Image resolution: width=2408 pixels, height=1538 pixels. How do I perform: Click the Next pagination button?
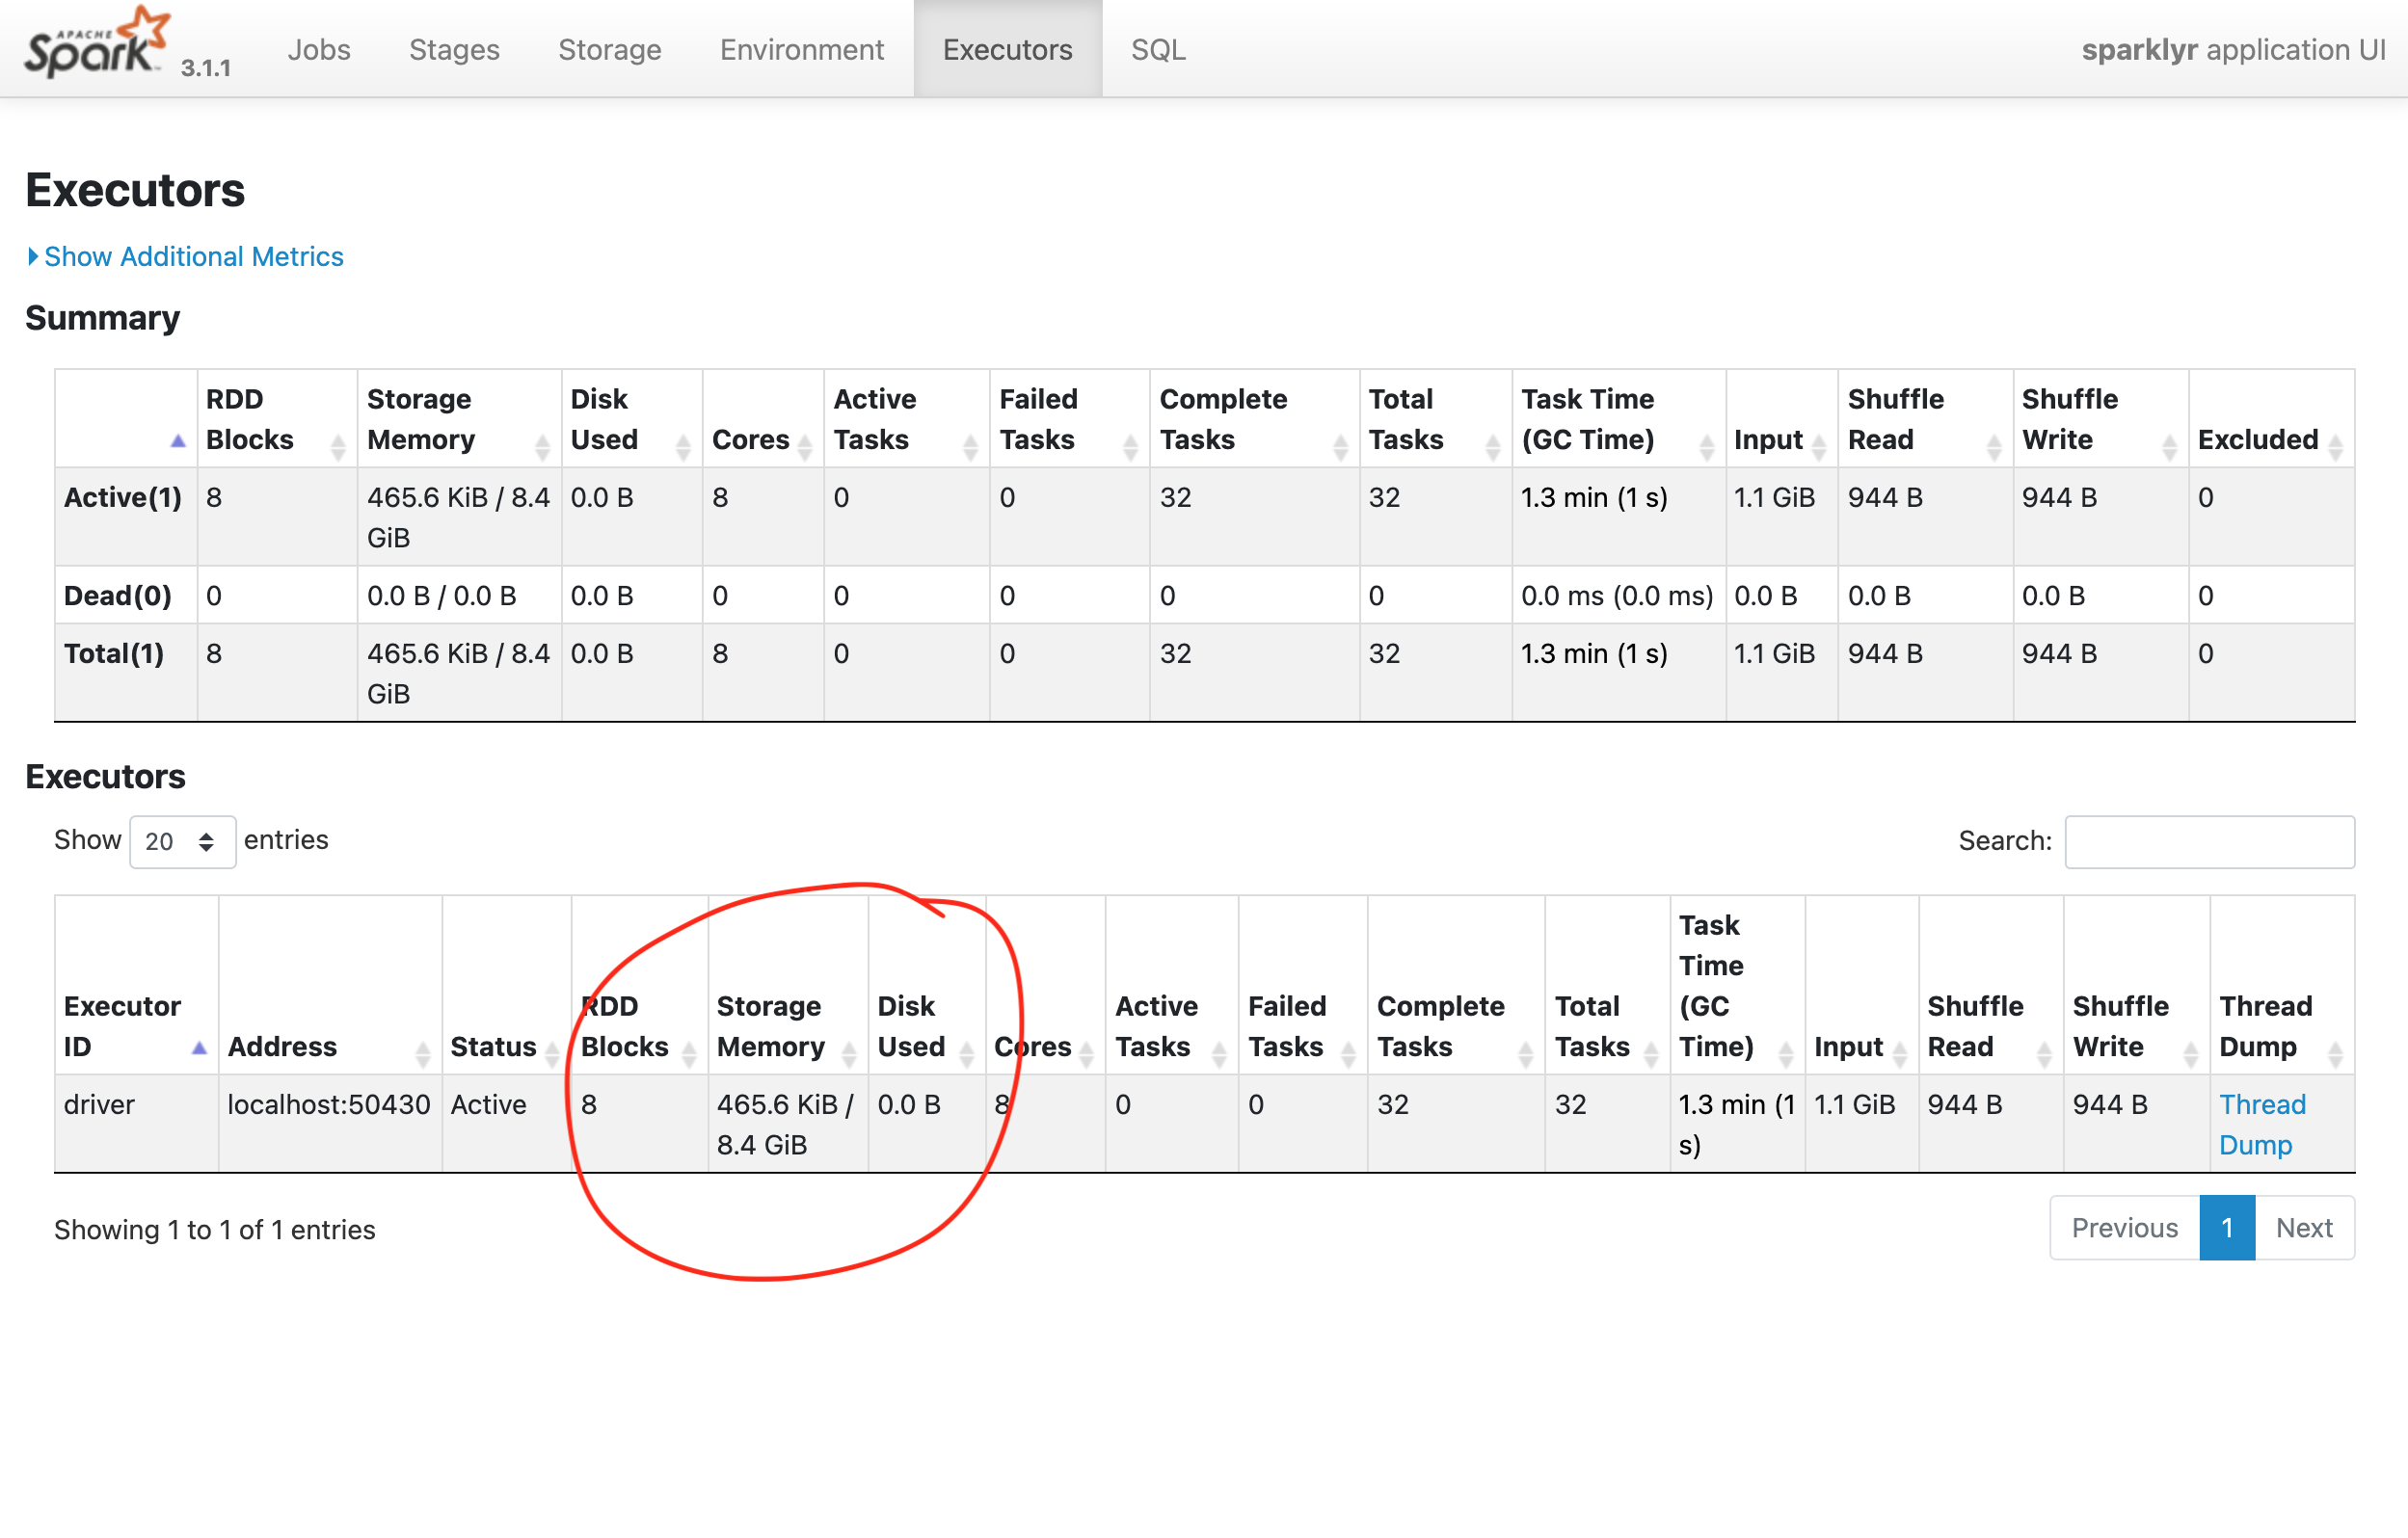click(x=2303, y=1227)
